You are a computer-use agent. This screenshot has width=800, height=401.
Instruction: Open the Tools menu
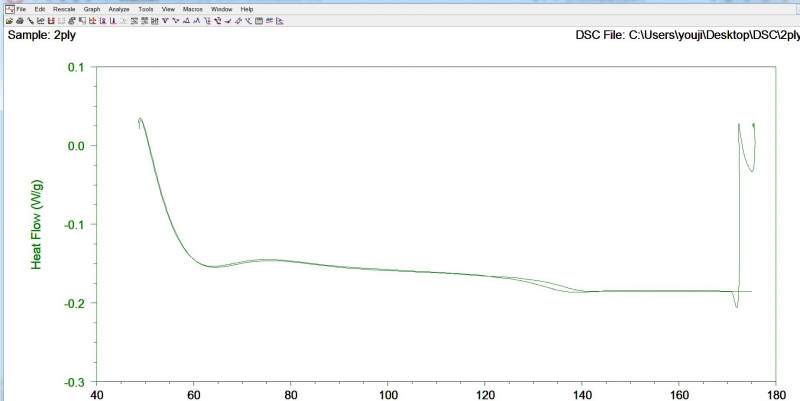[146, 9]
